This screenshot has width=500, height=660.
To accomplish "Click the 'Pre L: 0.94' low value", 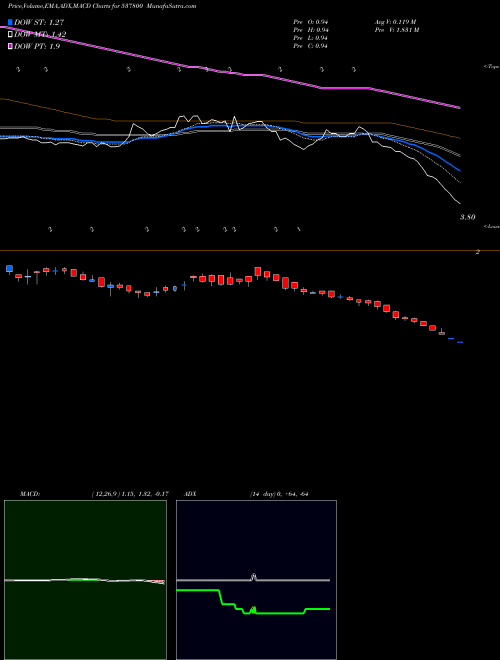I will (311, 38).
